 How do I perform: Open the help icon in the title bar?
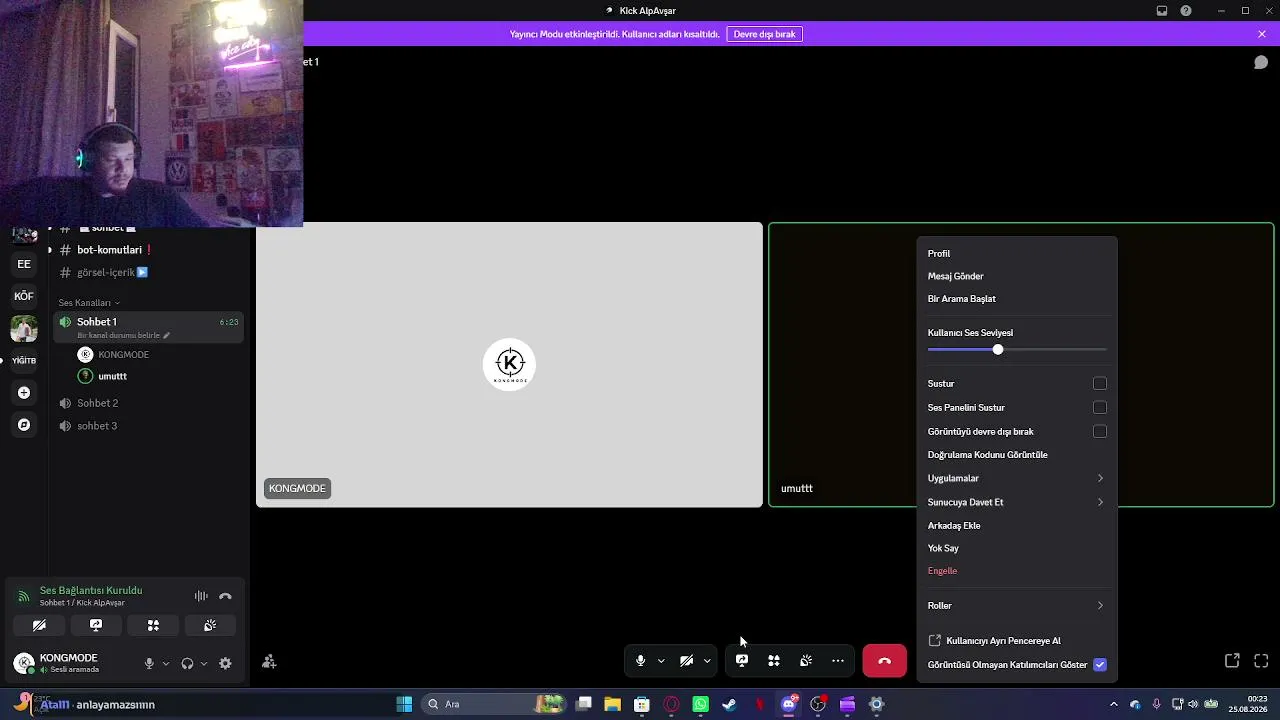coord(1186,11)
